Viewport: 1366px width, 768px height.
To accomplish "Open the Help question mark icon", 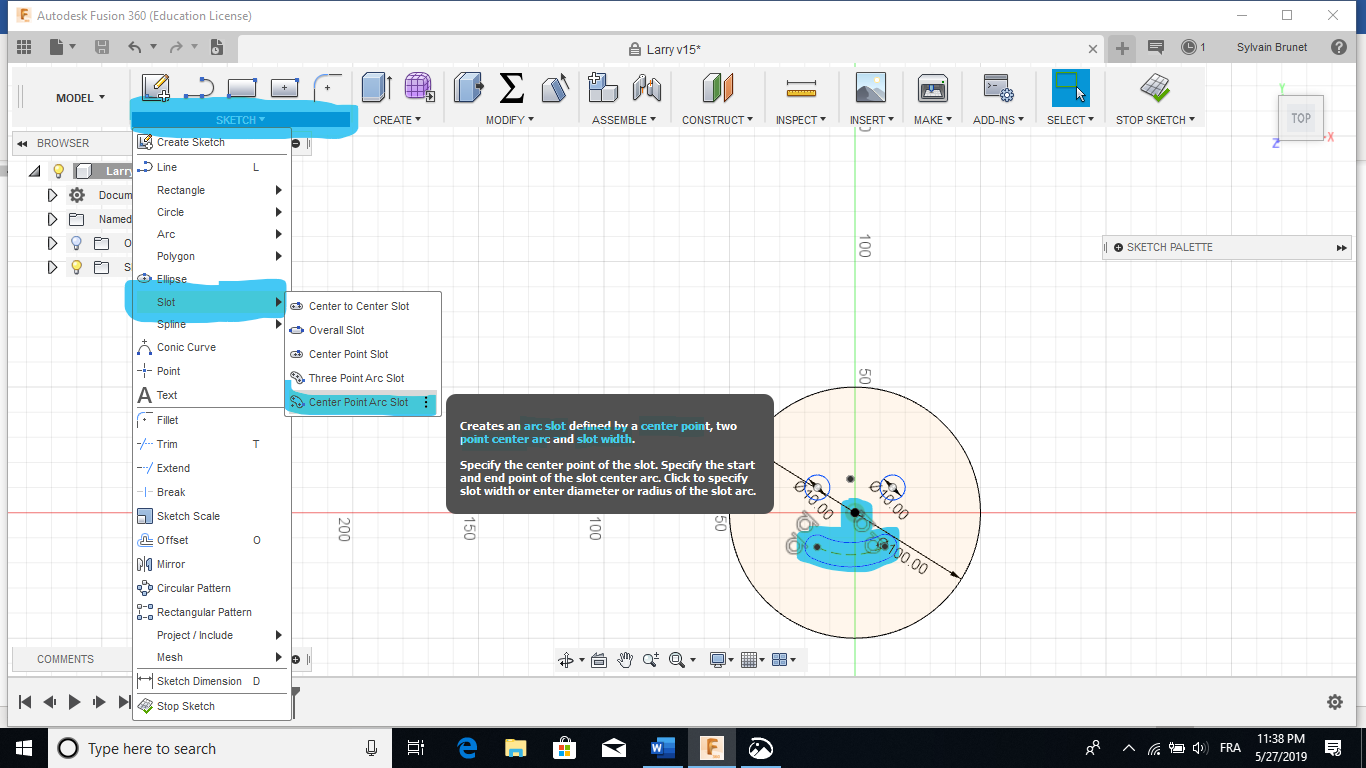I will point(1339,47).
